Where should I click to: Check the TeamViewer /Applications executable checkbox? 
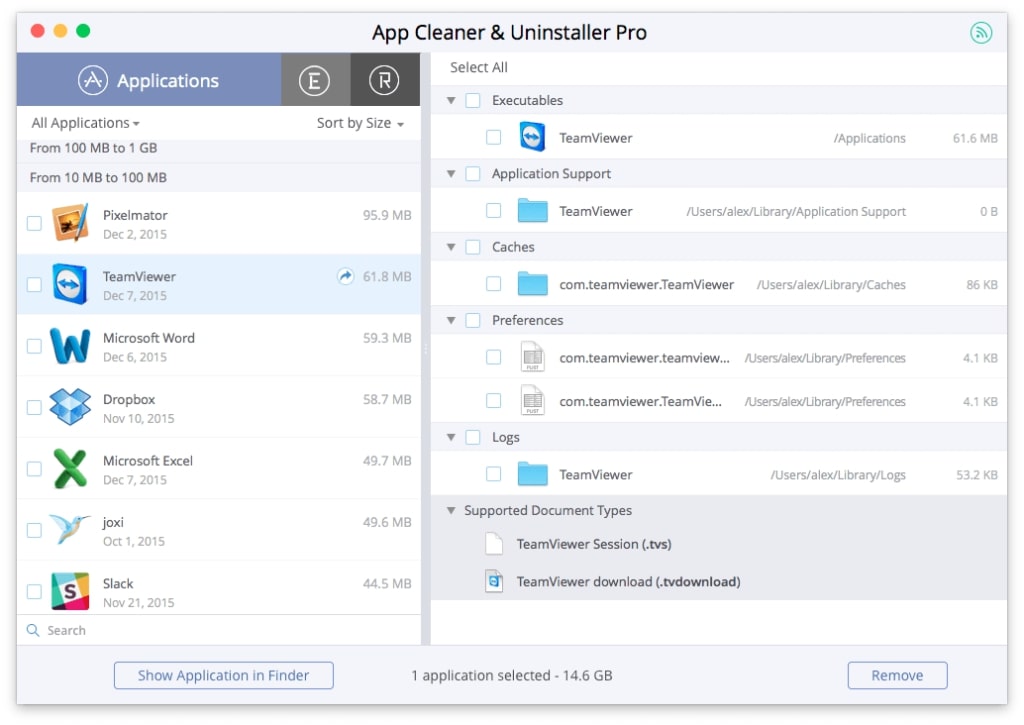(494, 137)
